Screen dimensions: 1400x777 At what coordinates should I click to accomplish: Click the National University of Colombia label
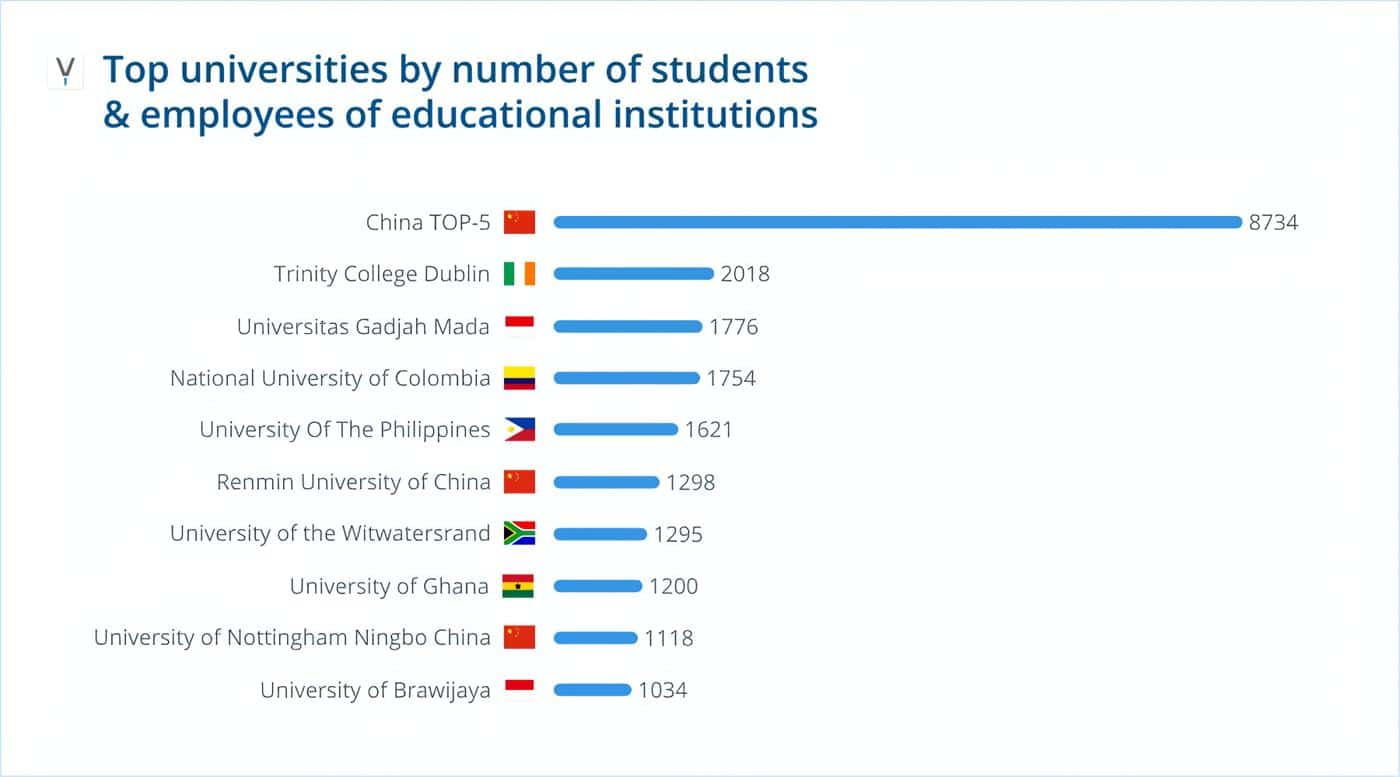[x=330, y=378]
